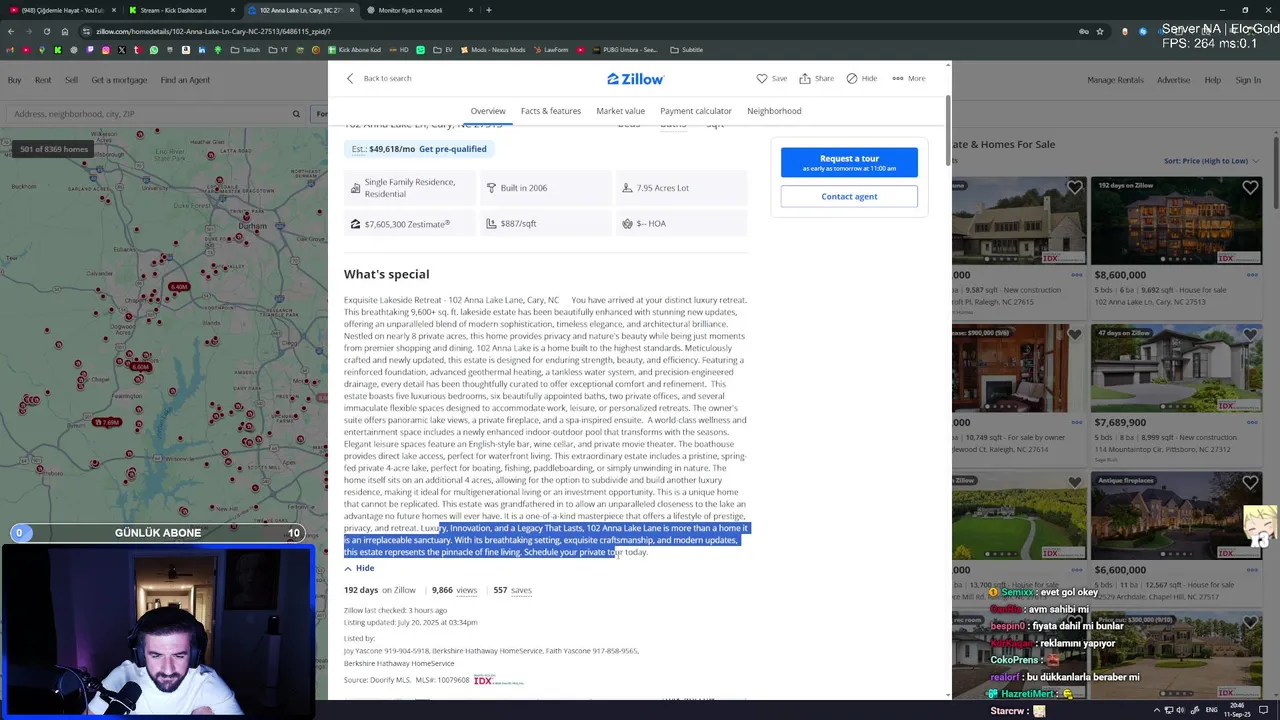Click the X (Twitter) bookmark icon
This screenshot has width=1280, height=720.
point(122,50)
